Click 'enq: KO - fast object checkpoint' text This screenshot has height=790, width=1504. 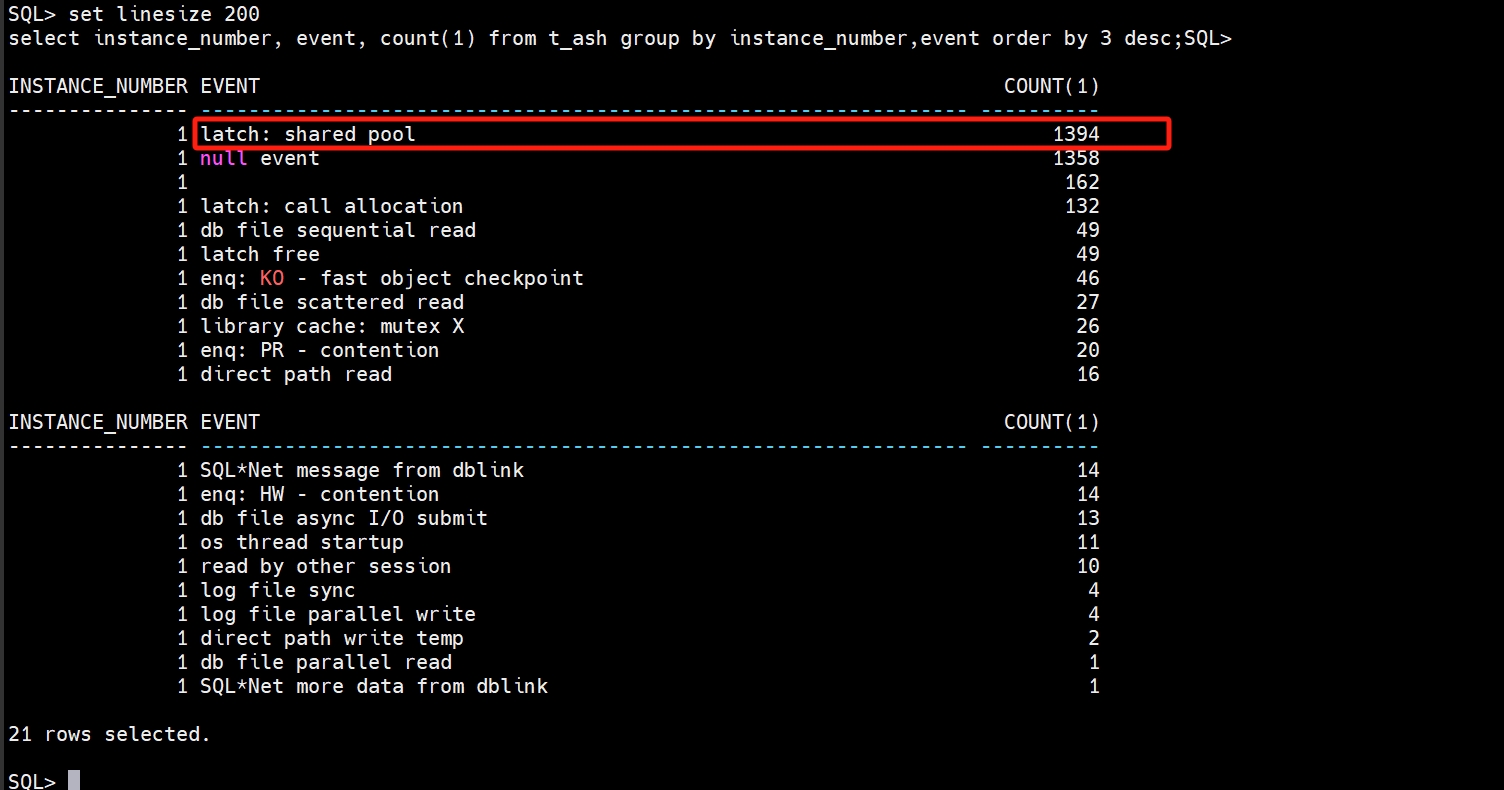pos(392,278)
